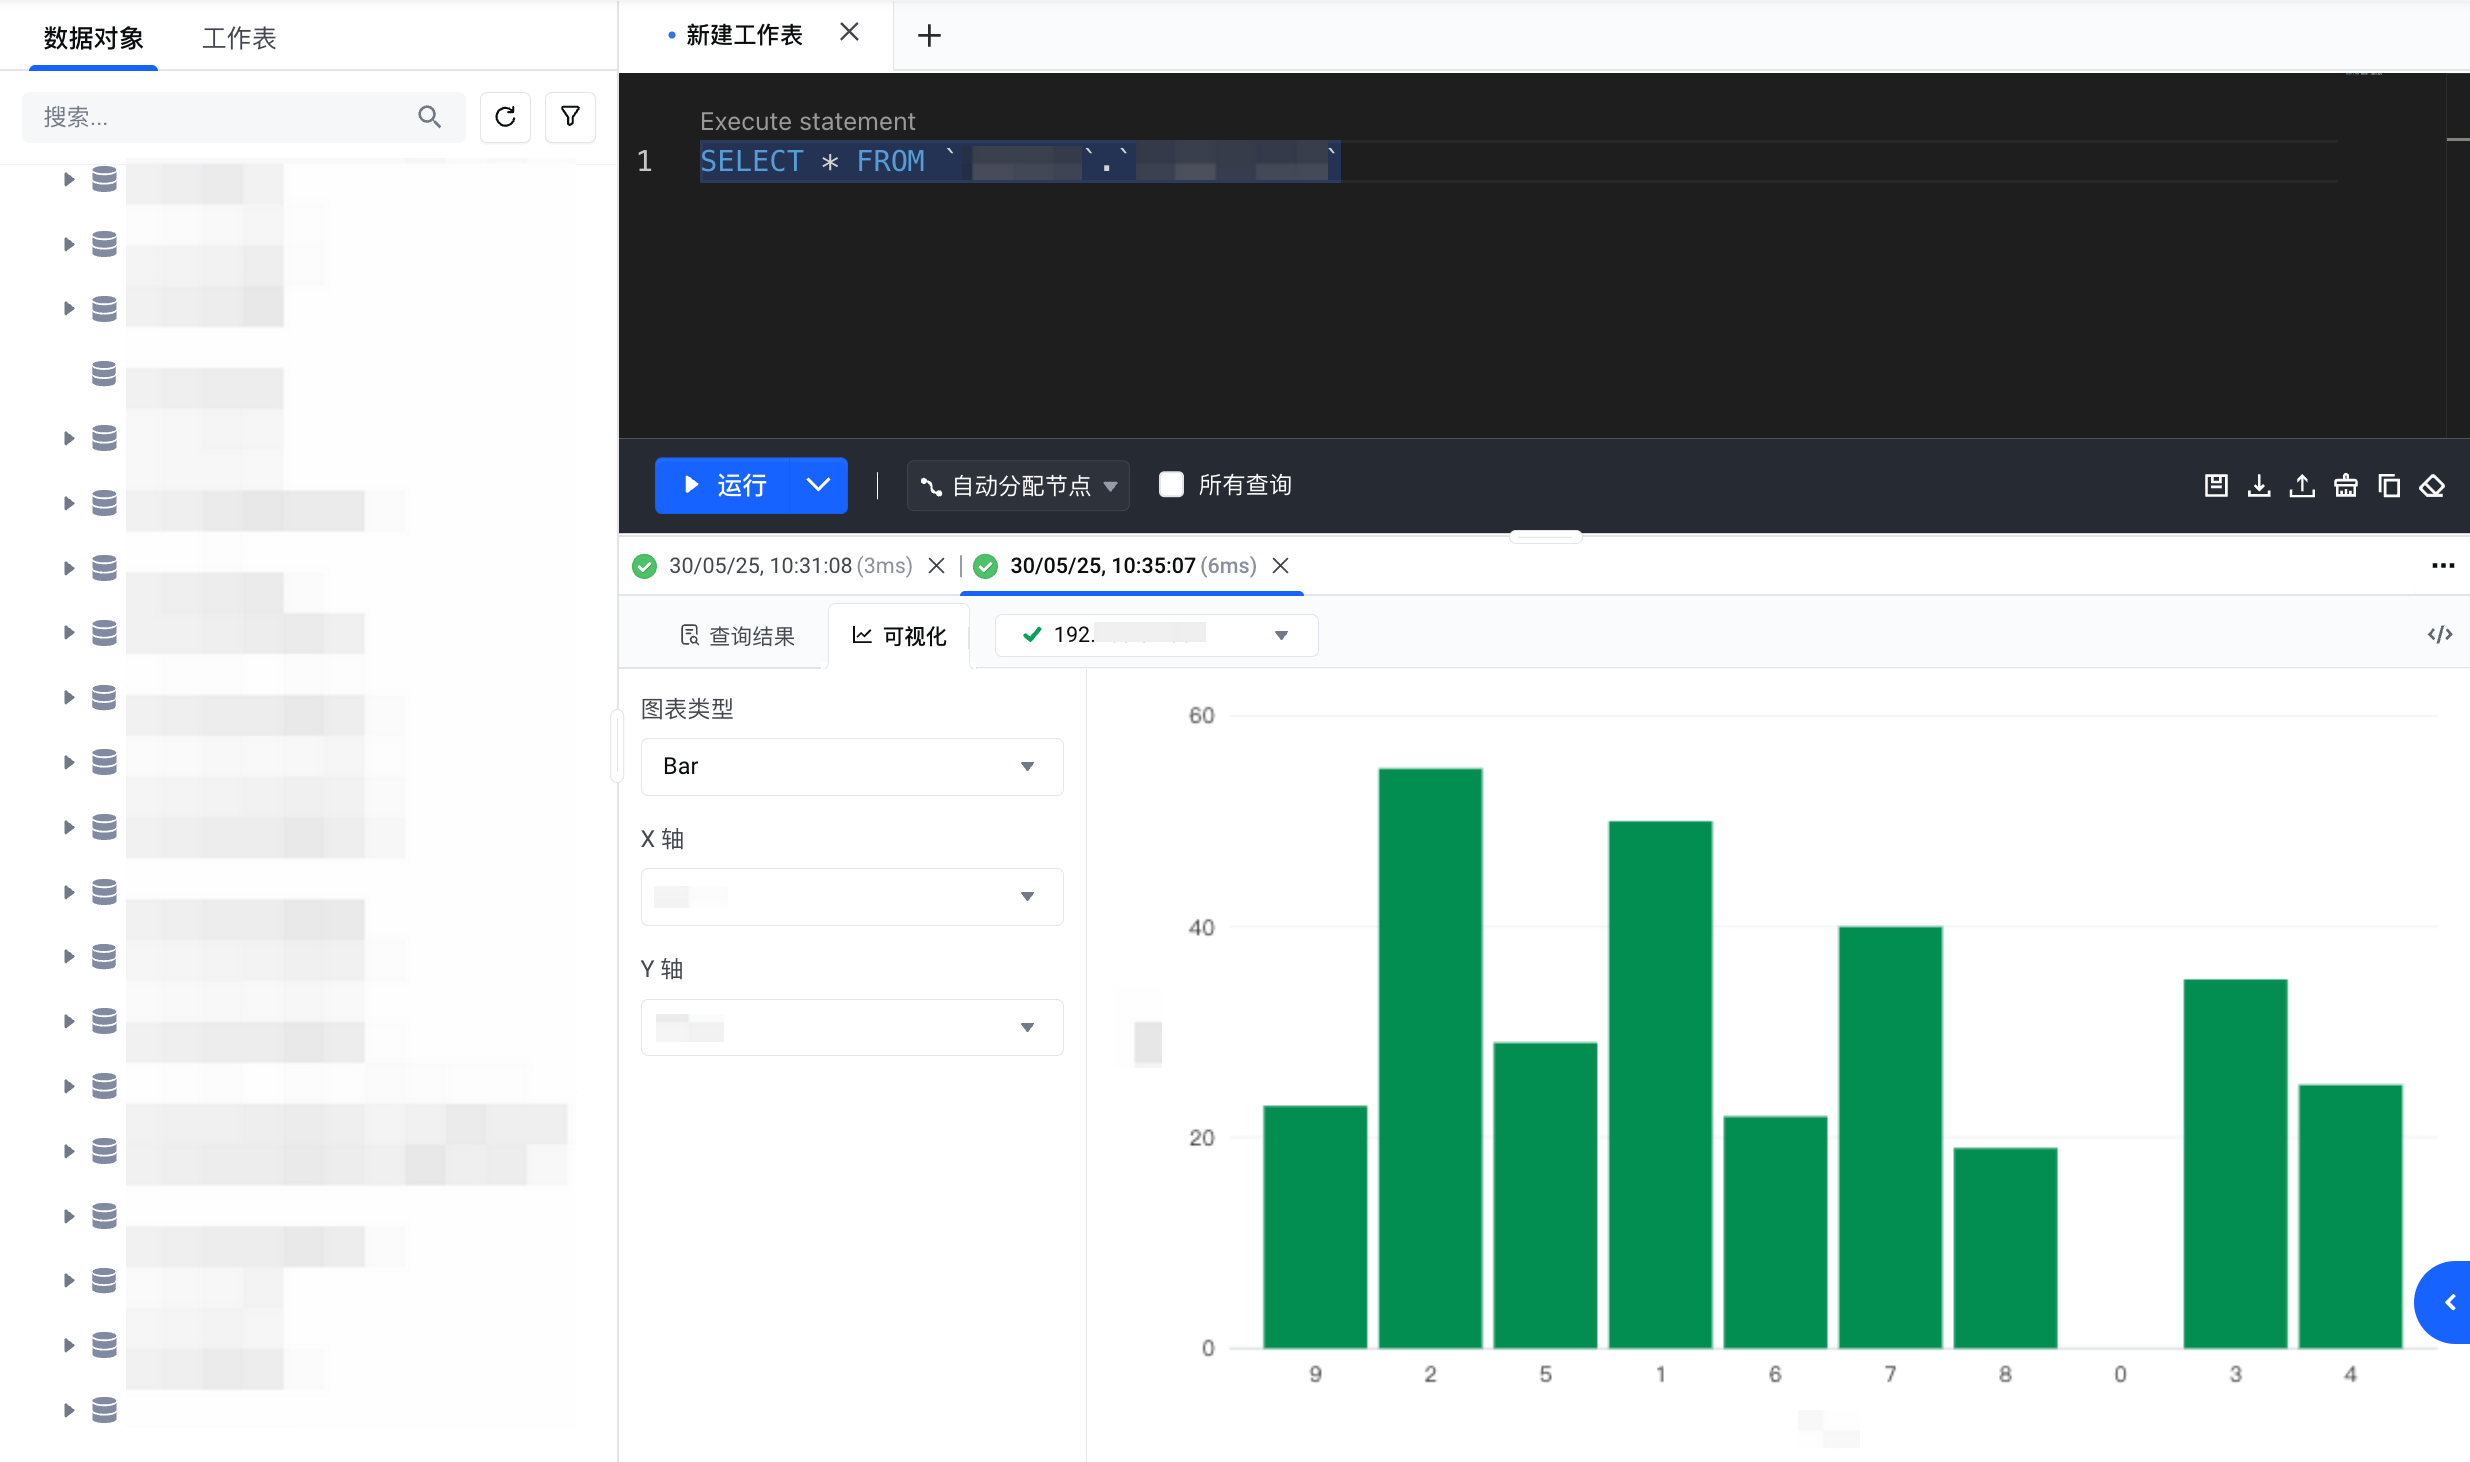Click the chart bar above x-label 3

click(x=2235, y=1163)
